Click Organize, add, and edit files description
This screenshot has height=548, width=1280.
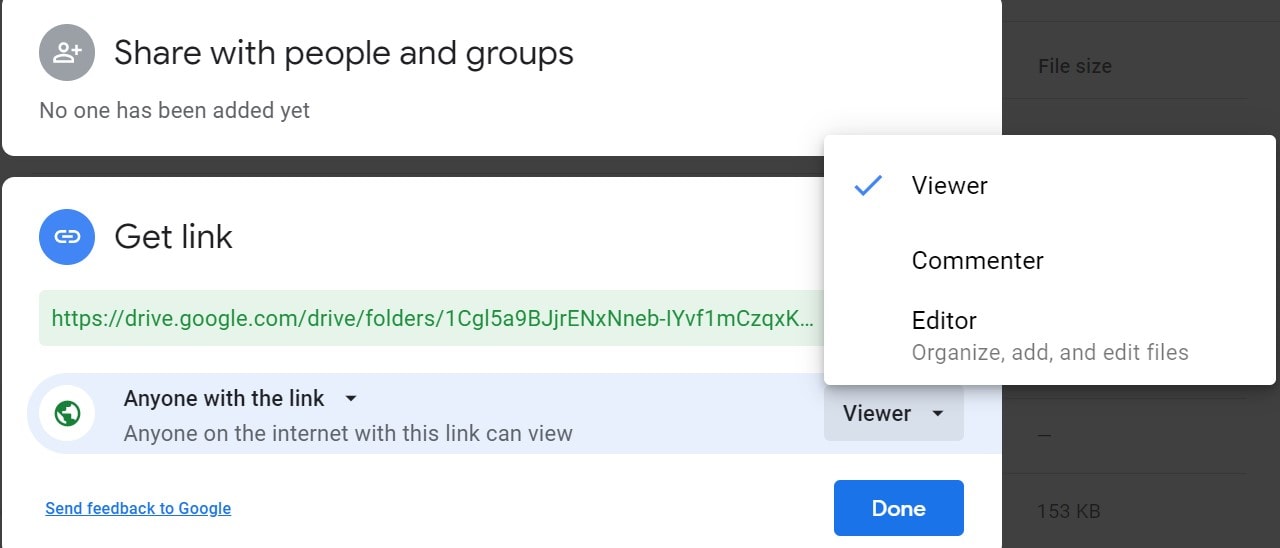pos(1050,352)
